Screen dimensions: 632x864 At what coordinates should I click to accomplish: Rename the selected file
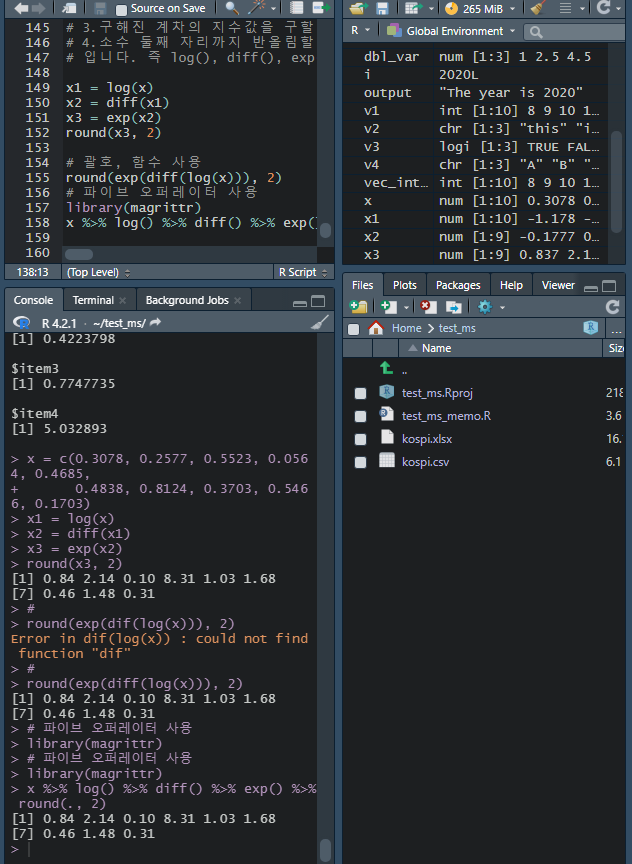[453, 307]
